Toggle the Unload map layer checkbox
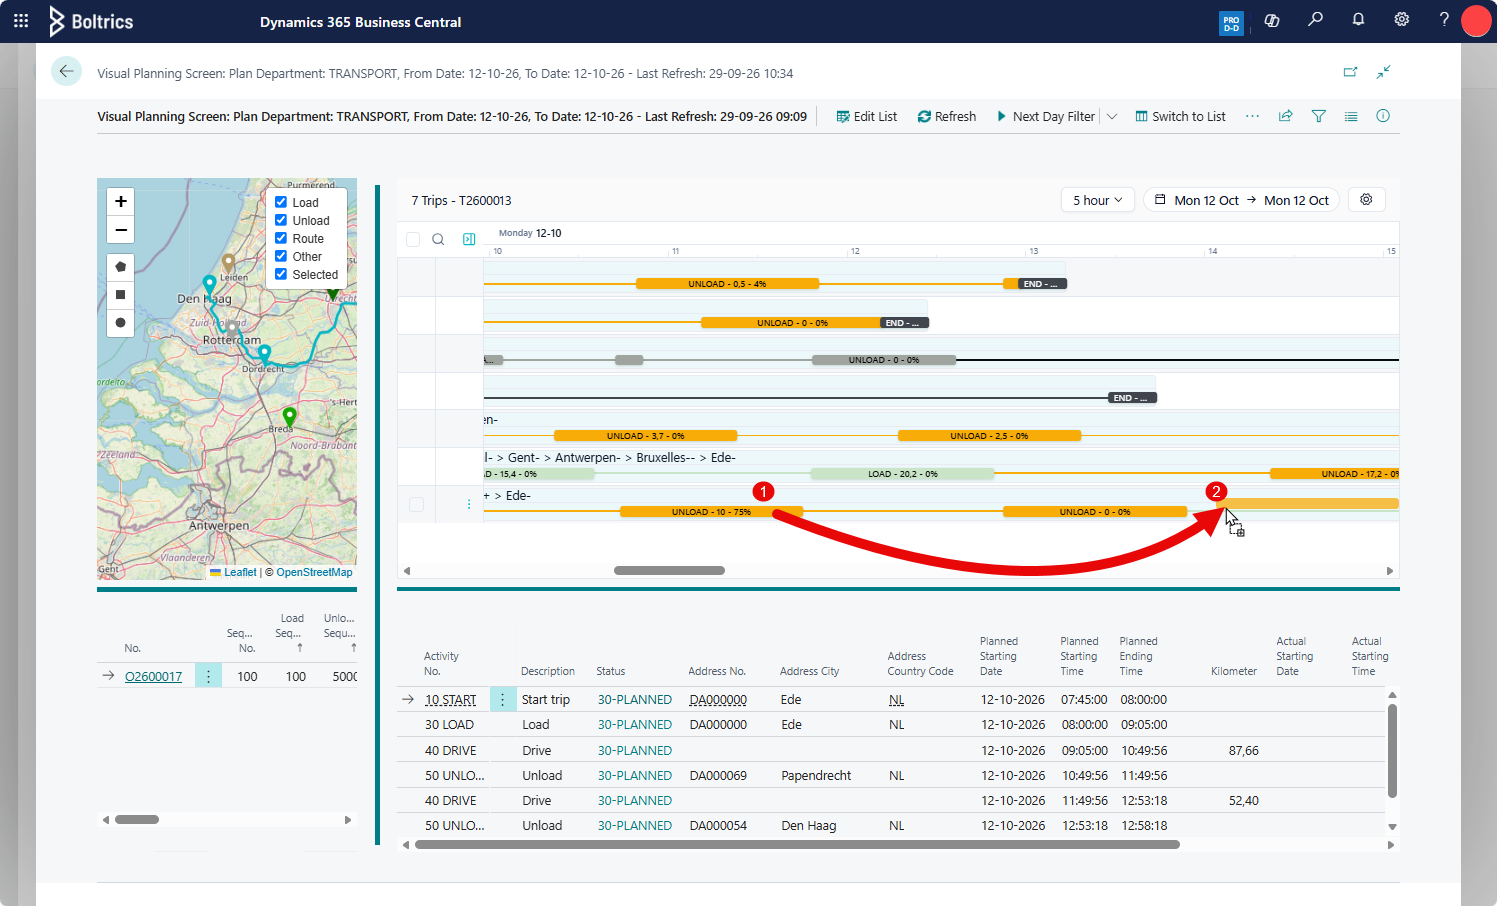The image size is (1497, 906). click(x=281, y=220)
